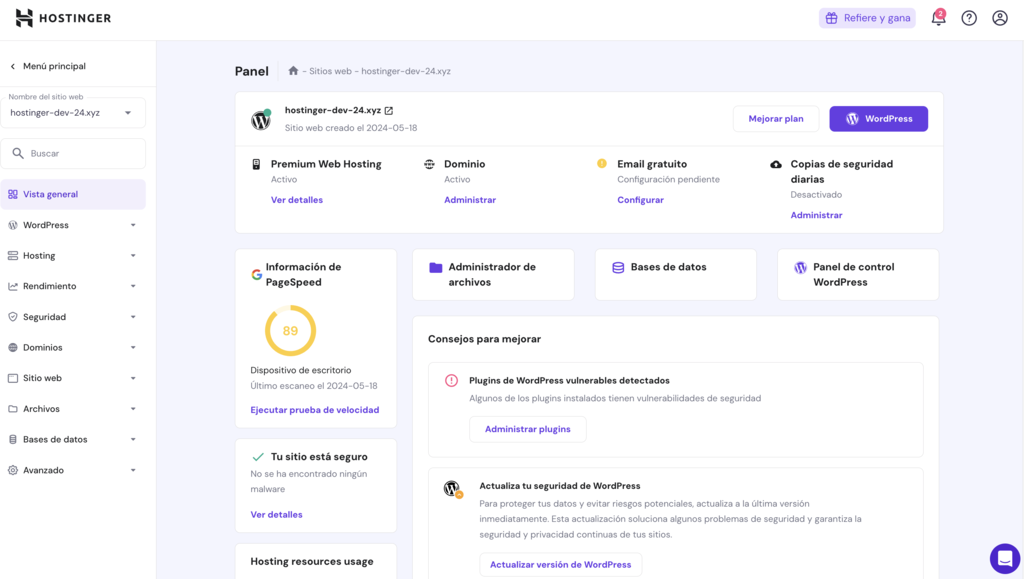
Task: Select Vista general in the sidebar
Action: (x=74, y=193)
